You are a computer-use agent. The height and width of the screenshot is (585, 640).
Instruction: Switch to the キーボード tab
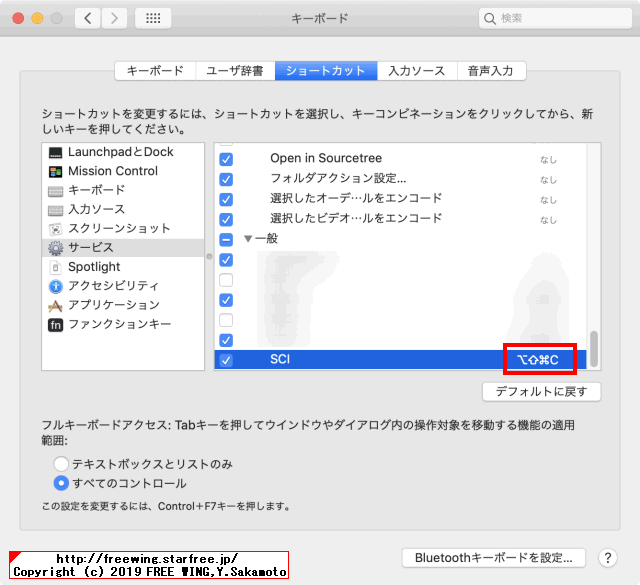(155, 71)
